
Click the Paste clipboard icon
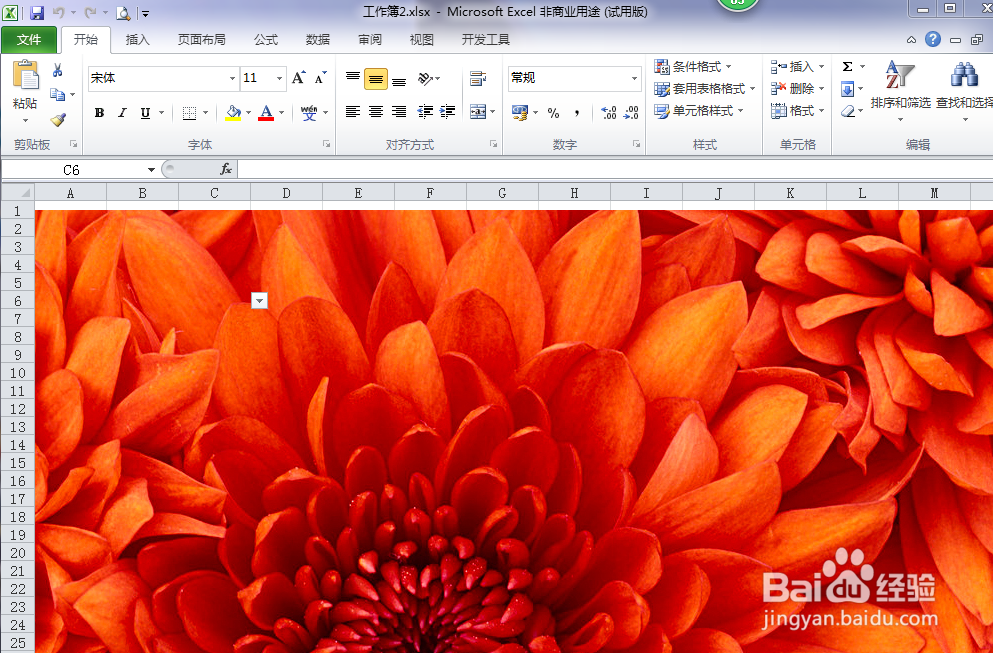pos(25,75)
